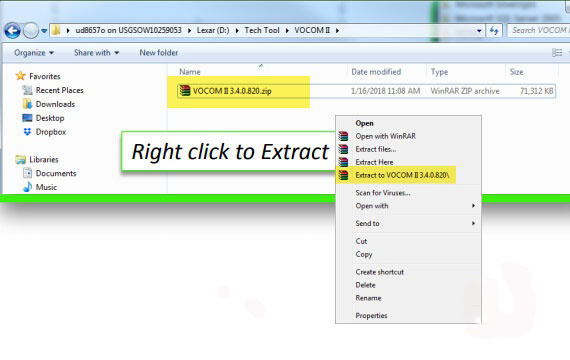Screen dimensions: 570x360
Task: Expand the Organize dropdown menu
Action: pos(34,53)
